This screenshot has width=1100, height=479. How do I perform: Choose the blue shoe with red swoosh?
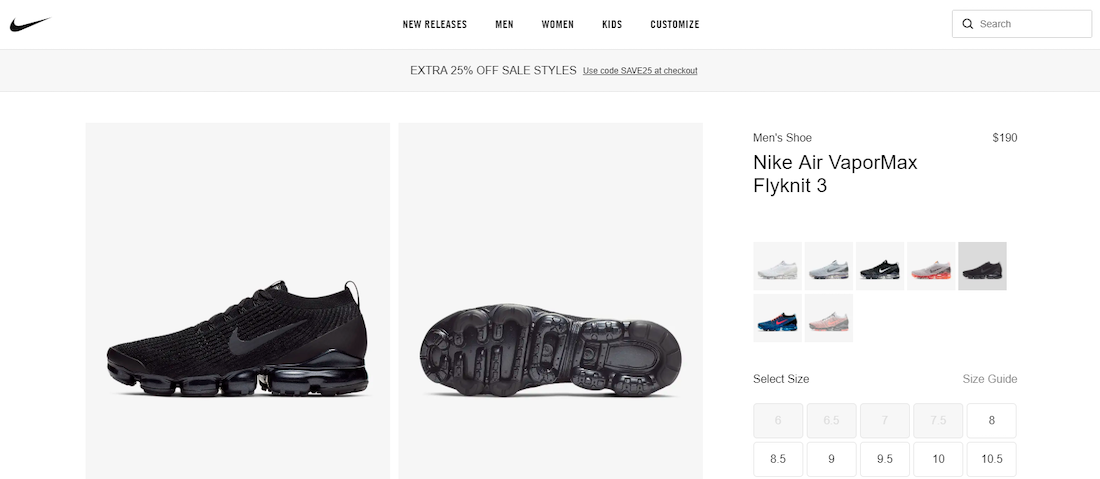[x=777, y=318]
